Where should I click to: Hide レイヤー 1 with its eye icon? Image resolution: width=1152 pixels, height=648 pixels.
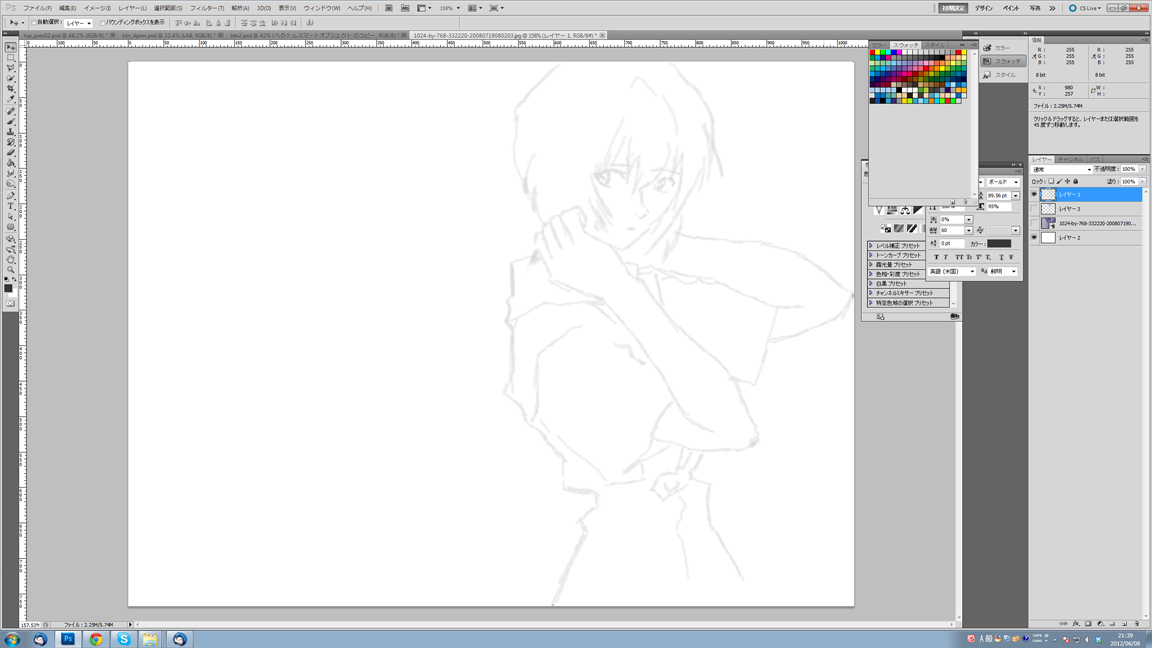(x=1034, y=195)
